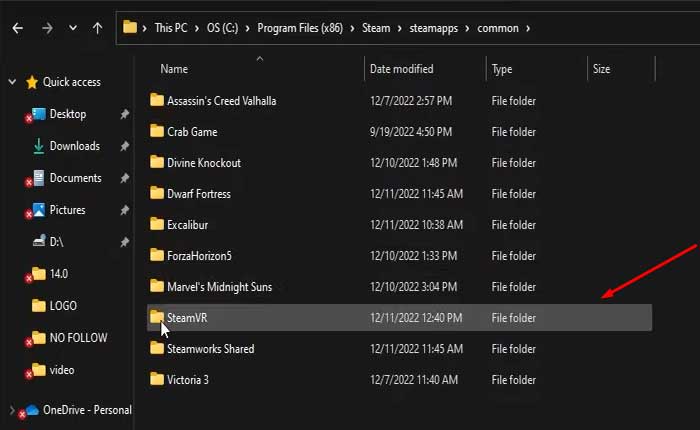Click the Quick access star icon
700x430 pixels.
click(x=32, y=82)
